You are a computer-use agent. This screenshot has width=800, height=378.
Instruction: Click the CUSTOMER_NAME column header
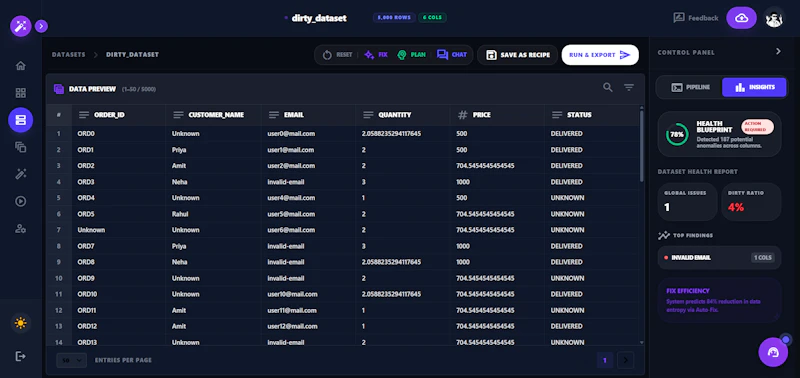coord(213,115)
